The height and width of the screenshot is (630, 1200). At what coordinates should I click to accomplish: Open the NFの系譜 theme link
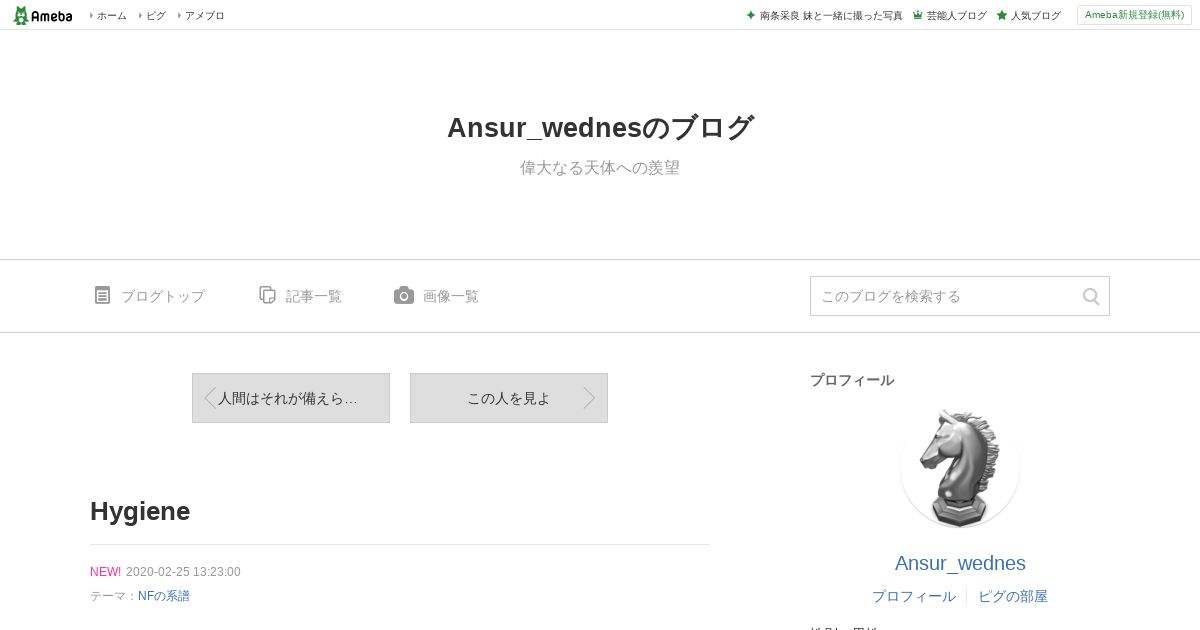pyautogui.click(x=164, y=596)
